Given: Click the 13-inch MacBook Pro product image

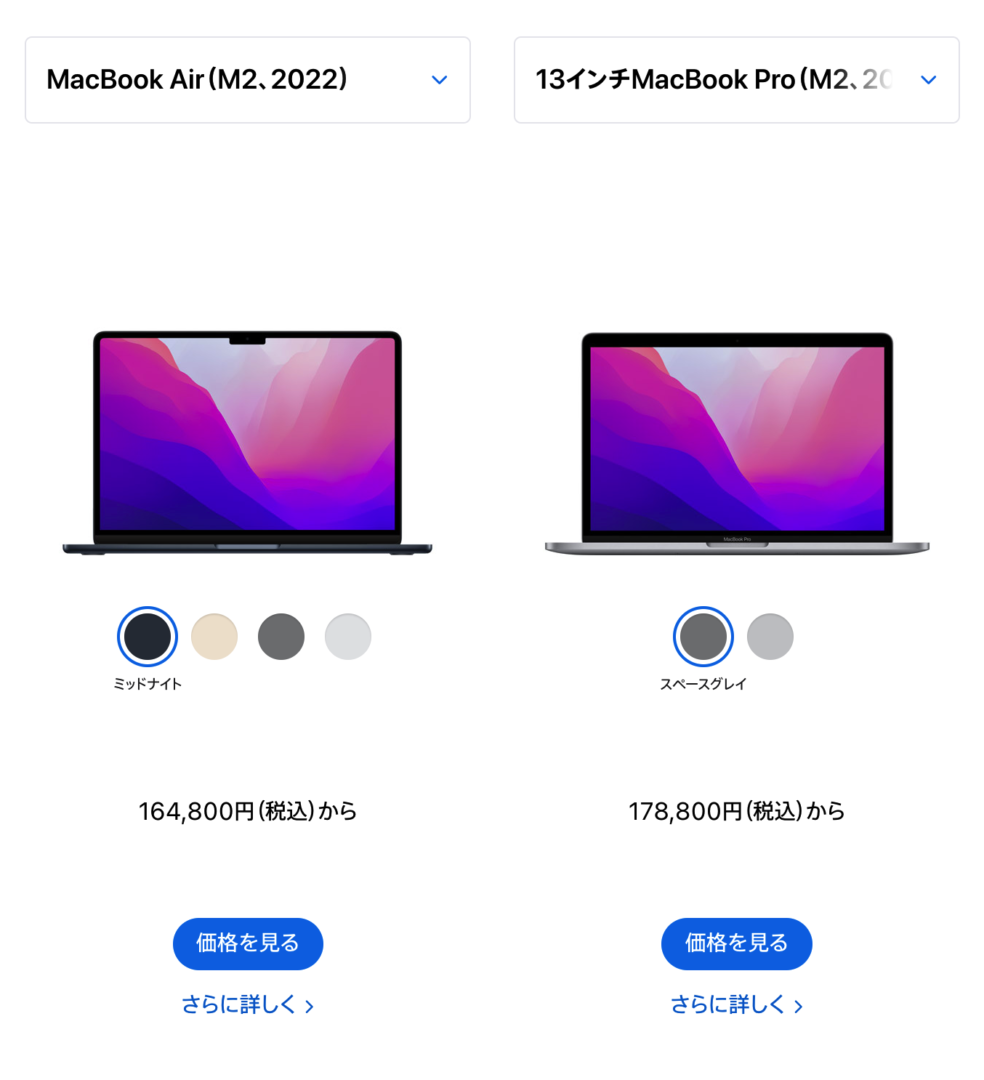Looking at the screenshot, I should [x=737, y=444].
